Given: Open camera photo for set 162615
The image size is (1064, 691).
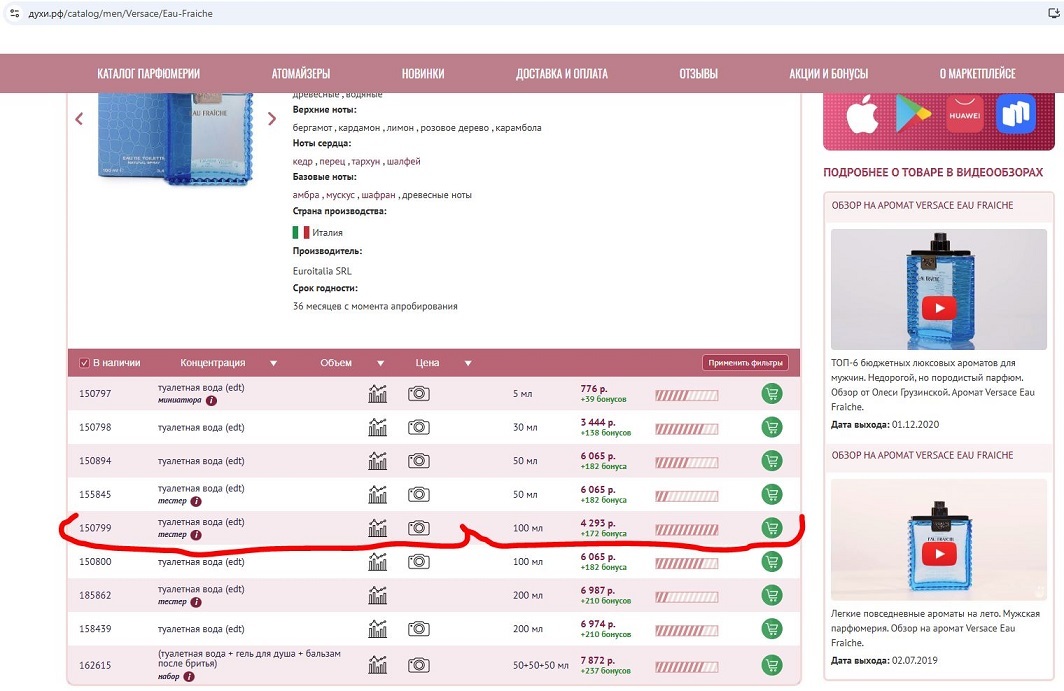Looking at the screenshot, I should click(418, 664).
